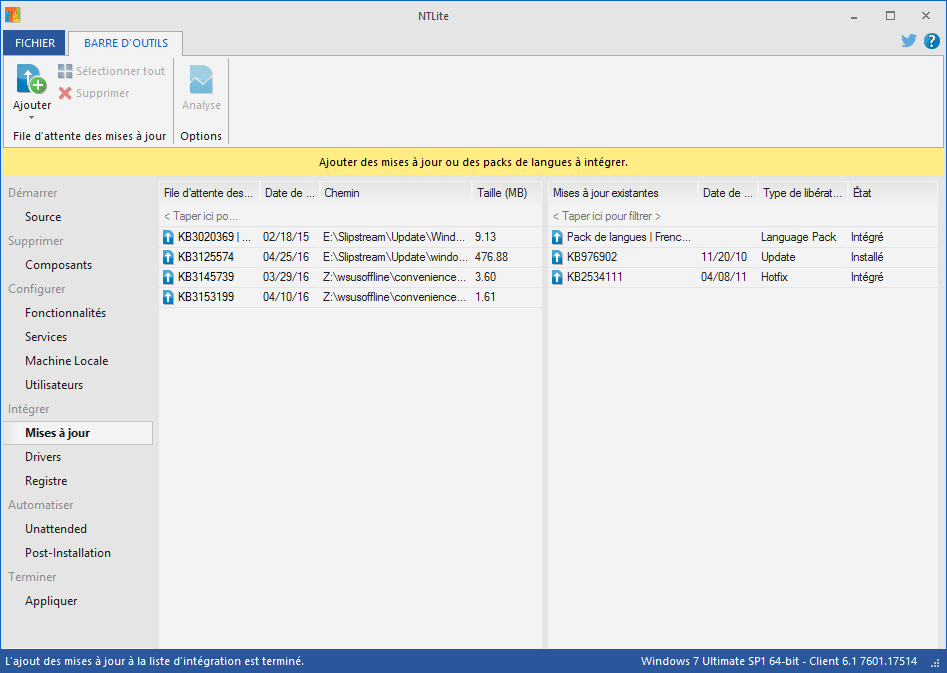Select KB3153199 in update queue
The width and height of the screenshot is (947, 673).
coord(206,297)
